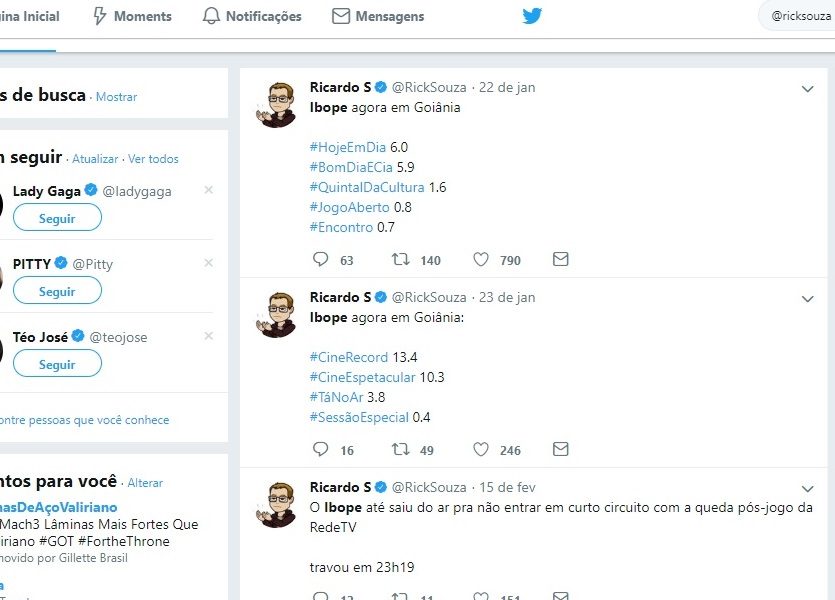
Task: Reply to the 22 de jan tweet
Action: [321, 260]
